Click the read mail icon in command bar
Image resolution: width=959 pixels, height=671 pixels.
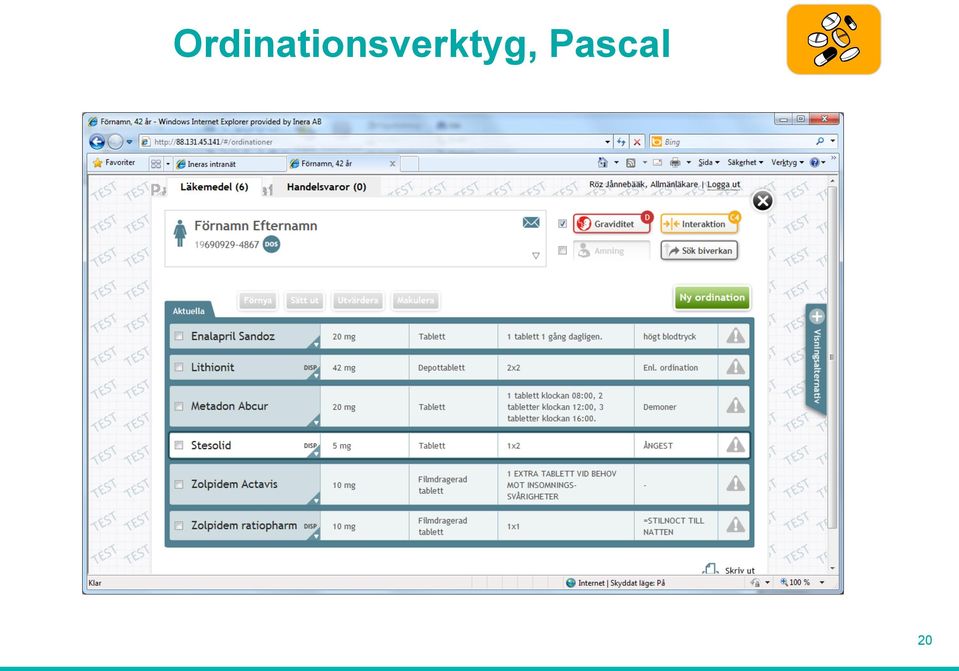657,163
